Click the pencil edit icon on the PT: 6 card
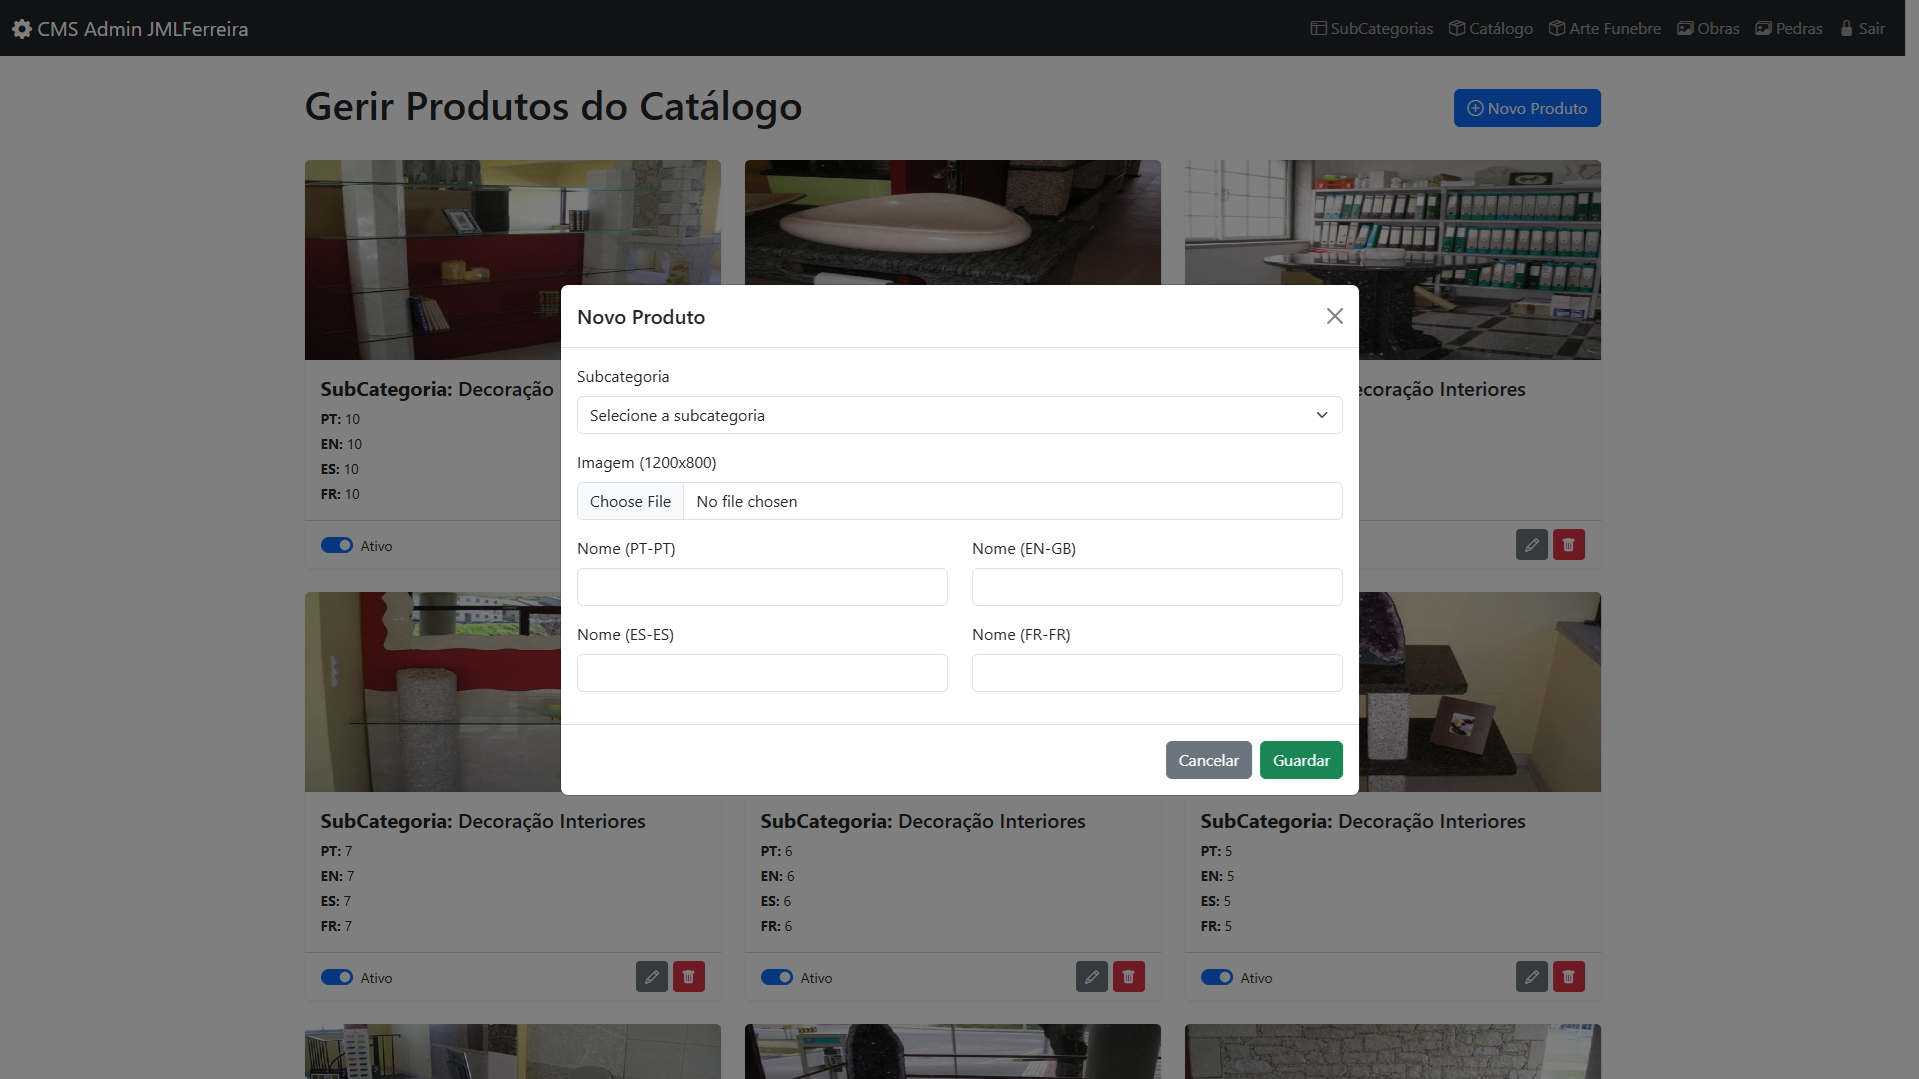The image size is (1919, 1079). click(x=1092, y=977)
